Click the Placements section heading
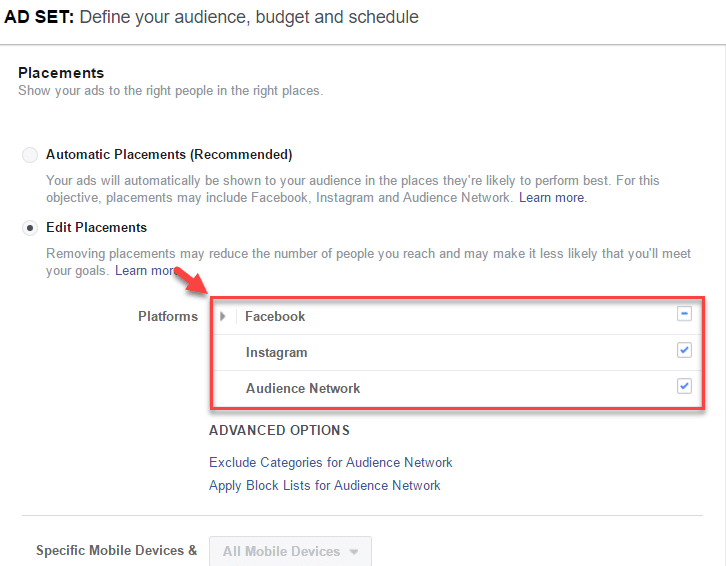 (x=61, y=73)
